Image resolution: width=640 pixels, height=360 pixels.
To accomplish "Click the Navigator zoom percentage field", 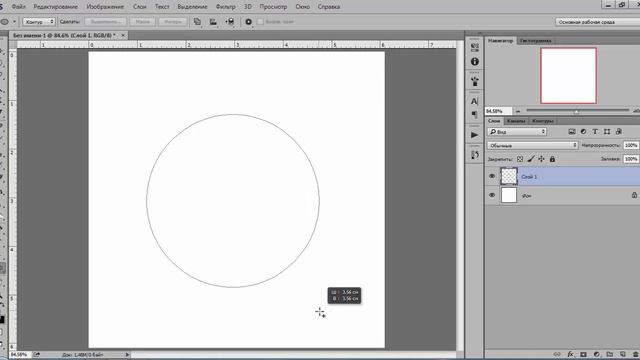I will point(498,111).
